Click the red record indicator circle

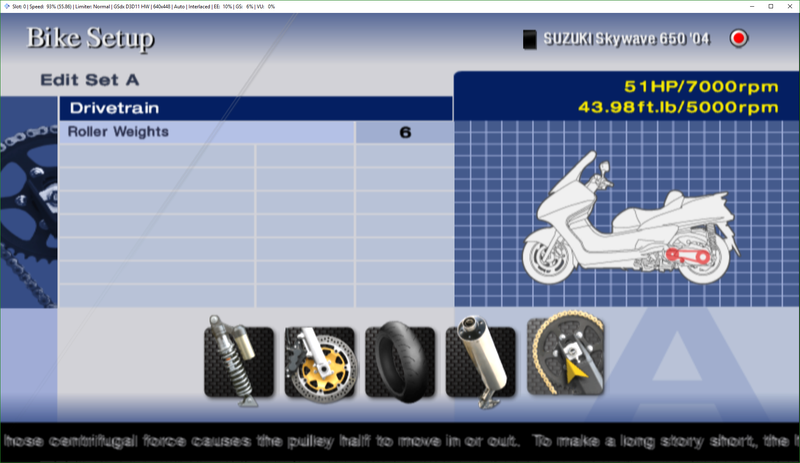point(738,38)
